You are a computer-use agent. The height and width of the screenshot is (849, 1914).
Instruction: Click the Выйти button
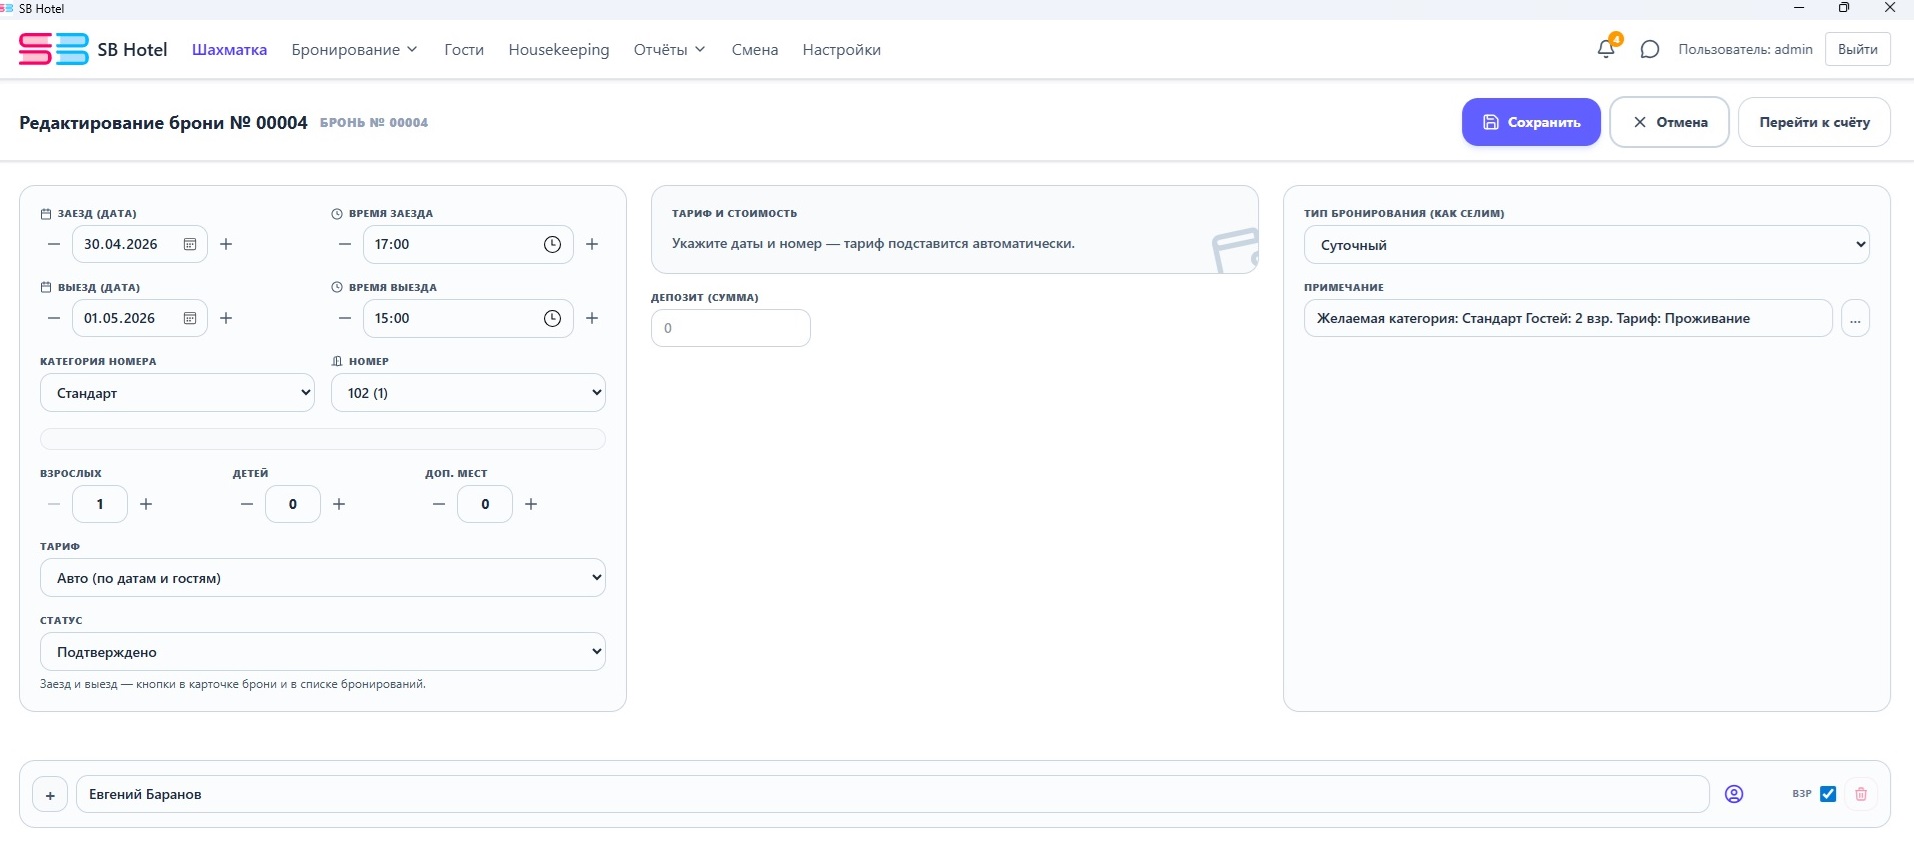tap(1858, 49)
